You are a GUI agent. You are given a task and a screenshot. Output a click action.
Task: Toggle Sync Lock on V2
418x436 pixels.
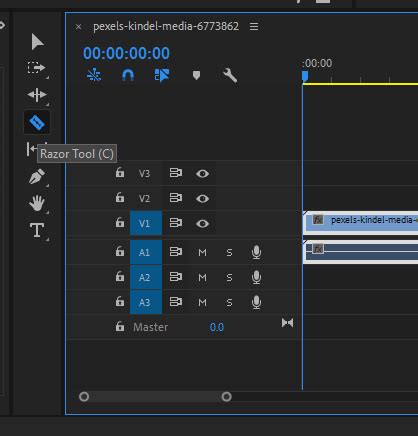[176, 198]
